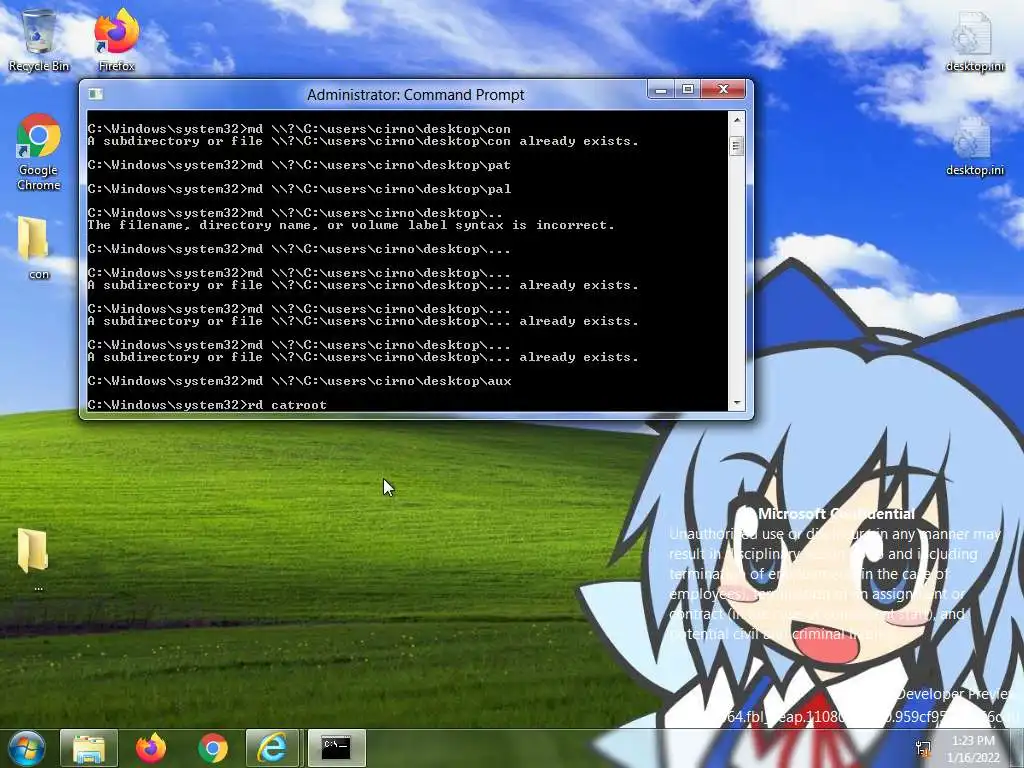Open the Recycle Bin desktop icon
Image resolution: width=1024 pixels, height=768 pixels.
(39, 39)
